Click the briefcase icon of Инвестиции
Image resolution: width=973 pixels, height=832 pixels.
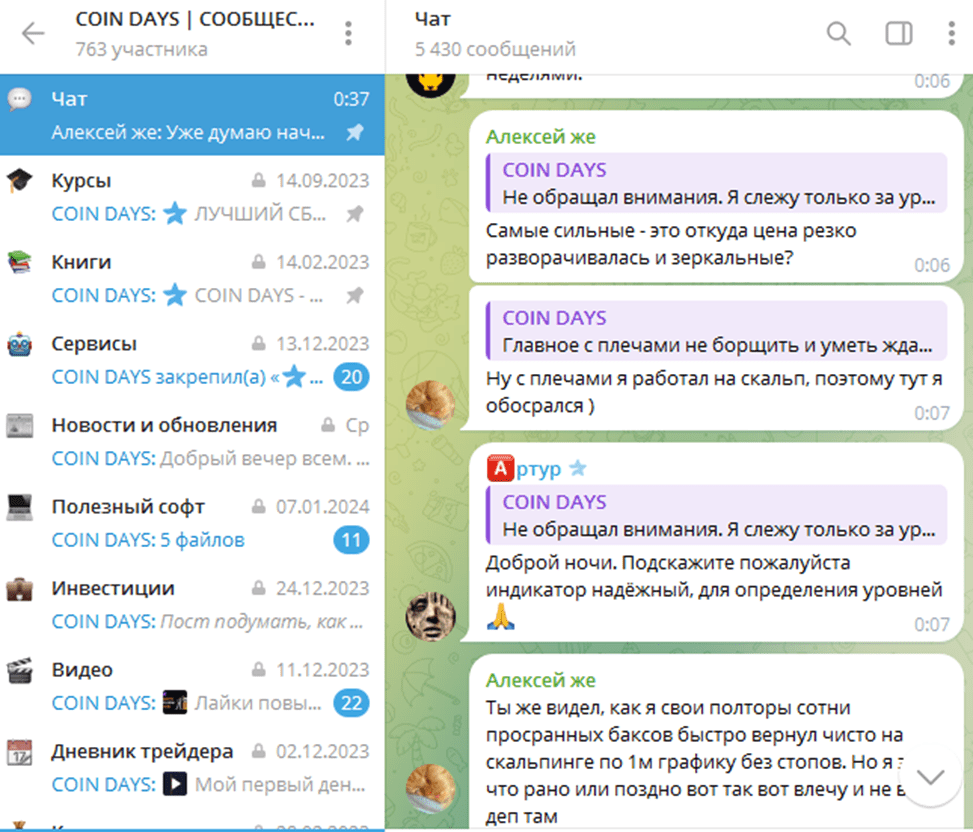click(x=19, y=589)
